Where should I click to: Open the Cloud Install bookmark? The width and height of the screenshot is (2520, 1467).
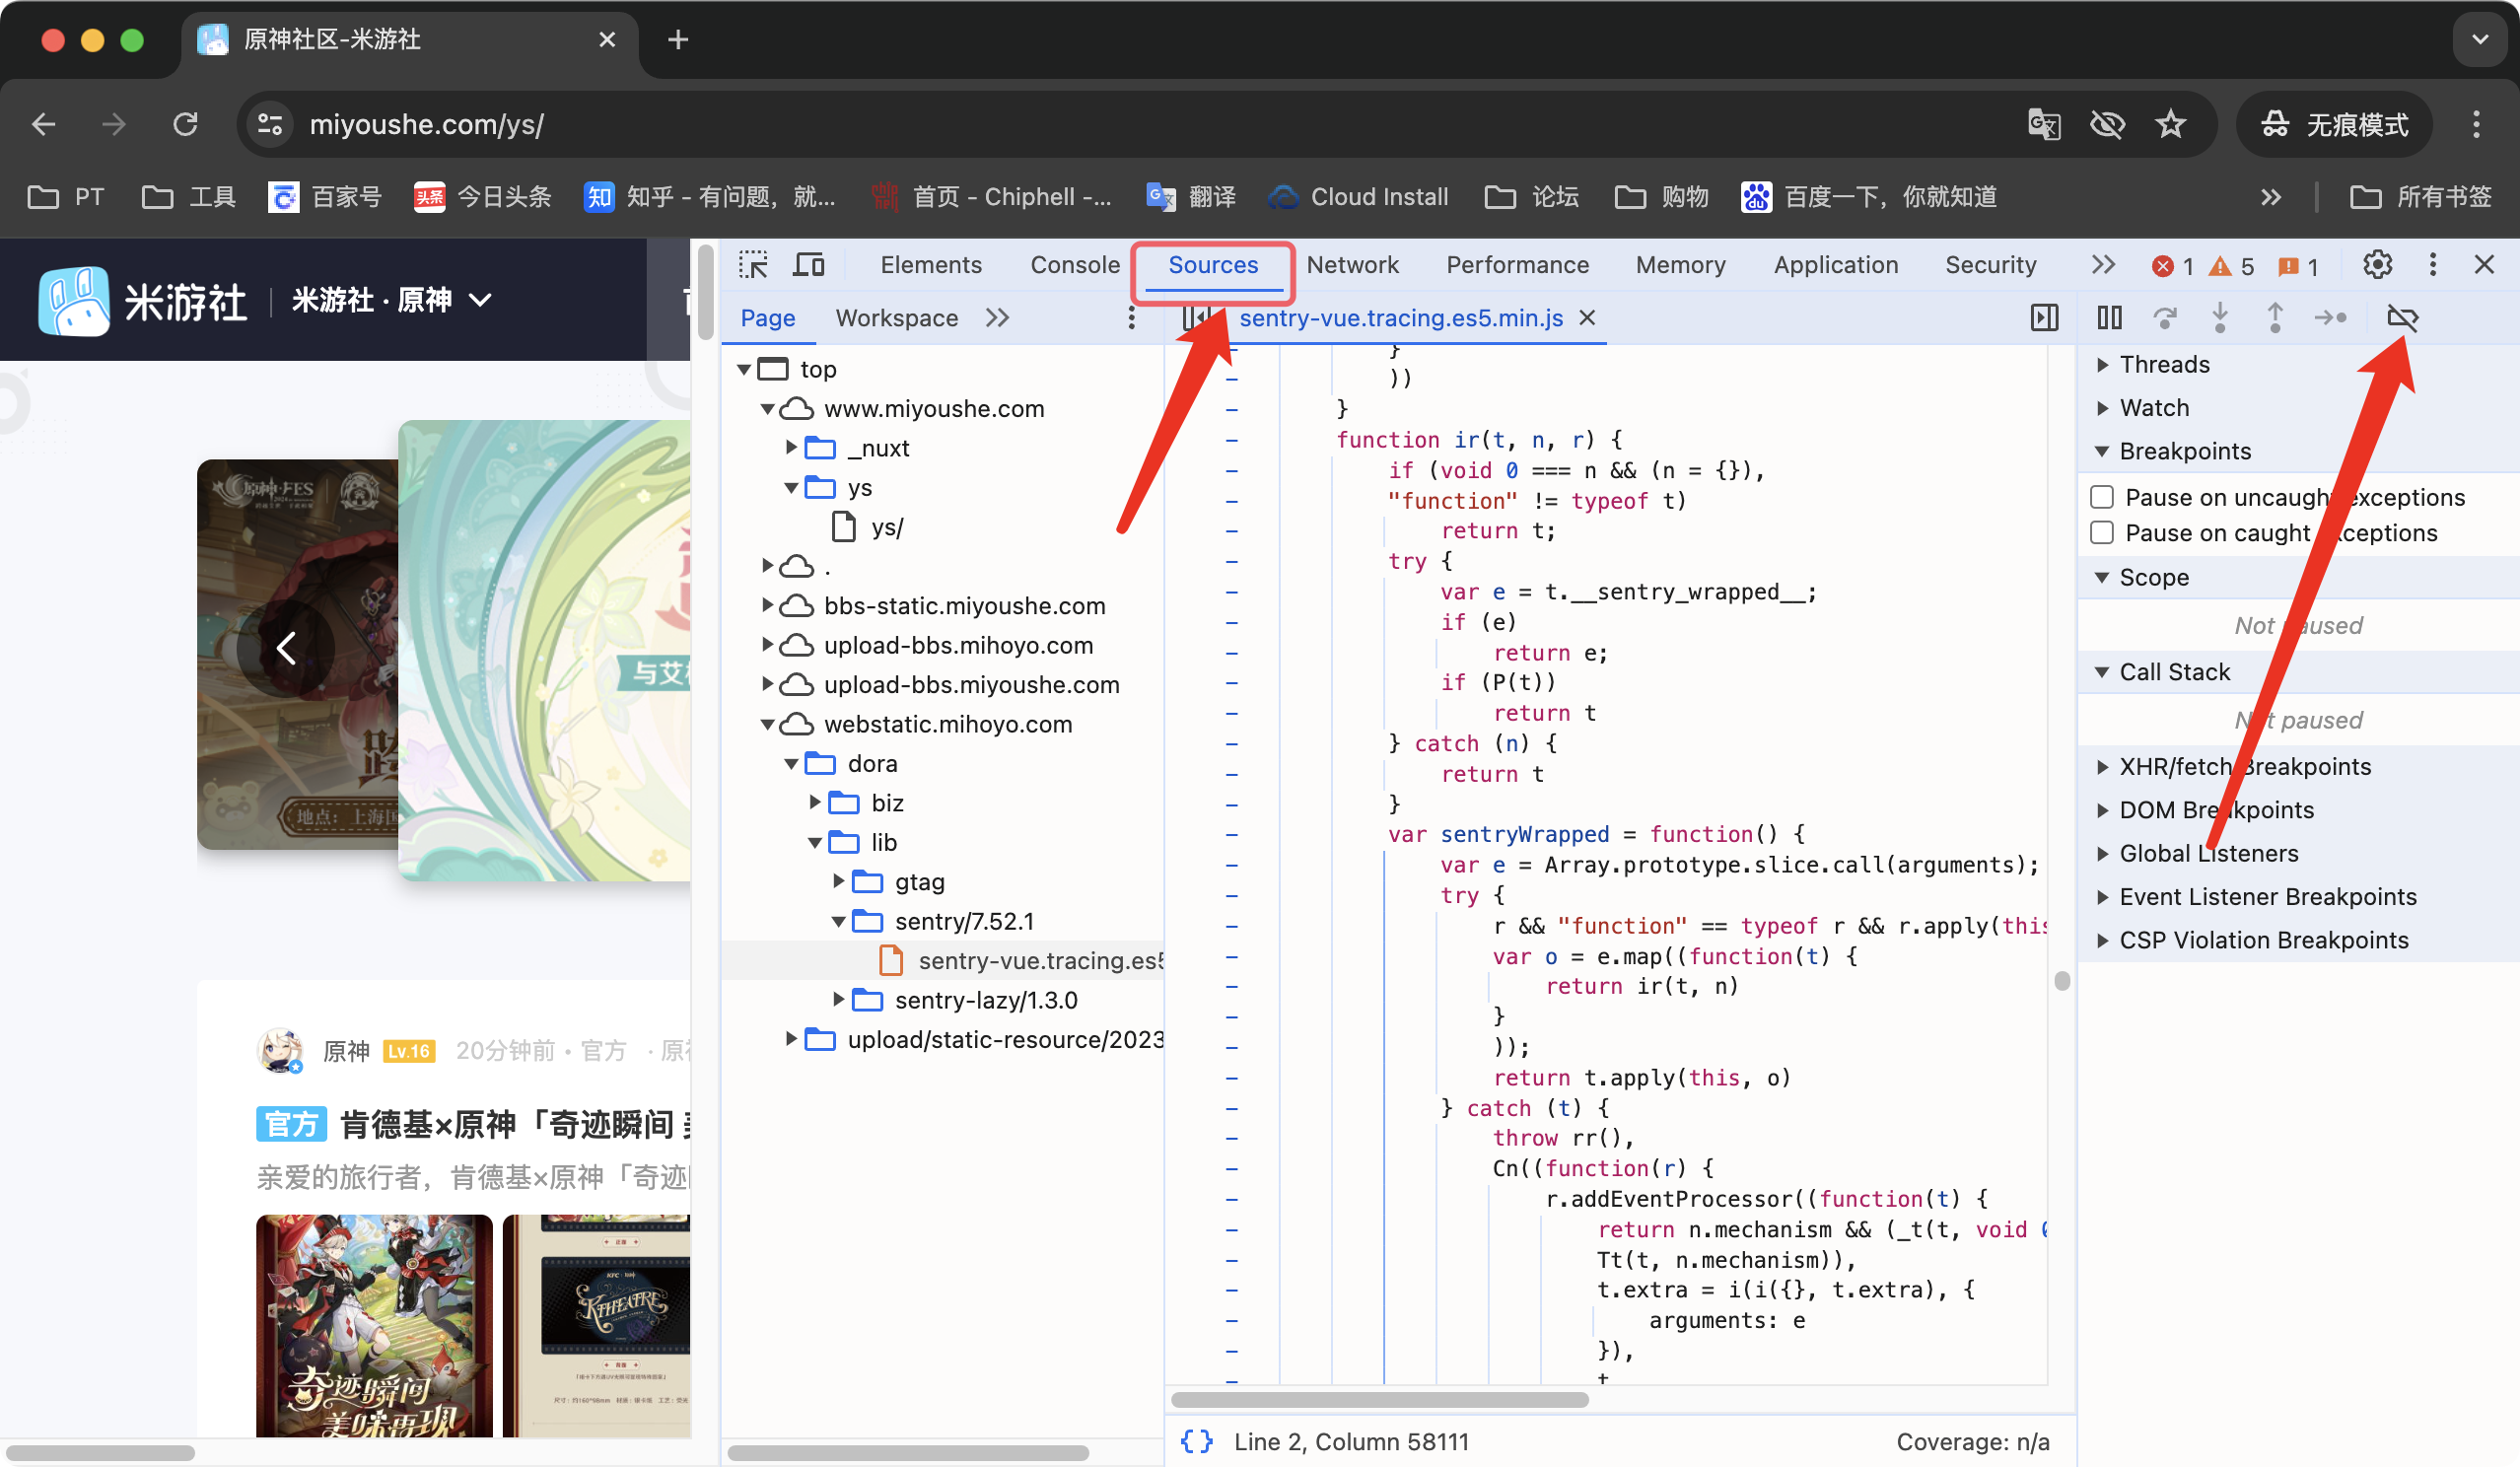(x=1358, y=197)
